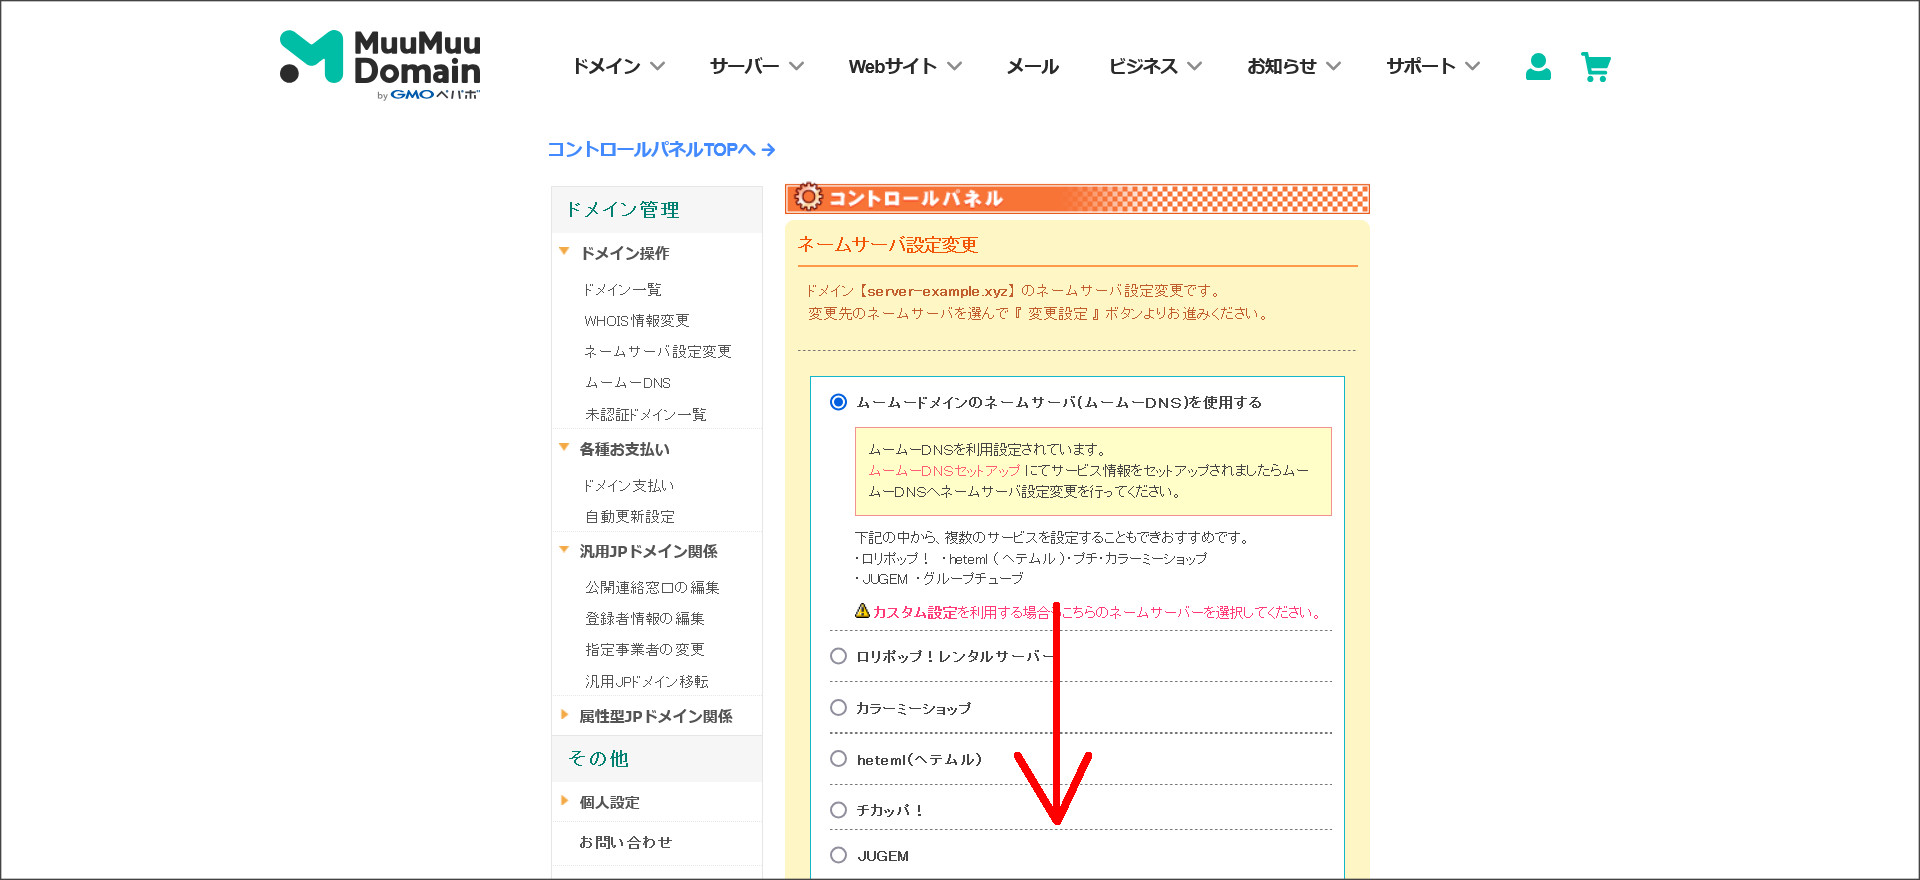
Task: Open ドメイン支払い in sidebar
Action: 628,485
